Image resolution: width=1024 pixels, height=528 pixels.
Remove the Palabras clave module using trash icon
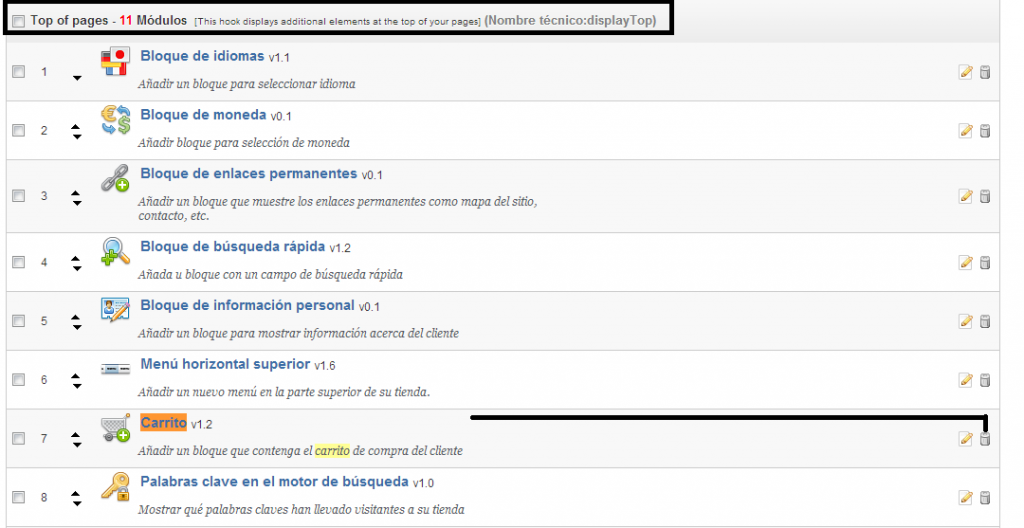tap(985, 498)
